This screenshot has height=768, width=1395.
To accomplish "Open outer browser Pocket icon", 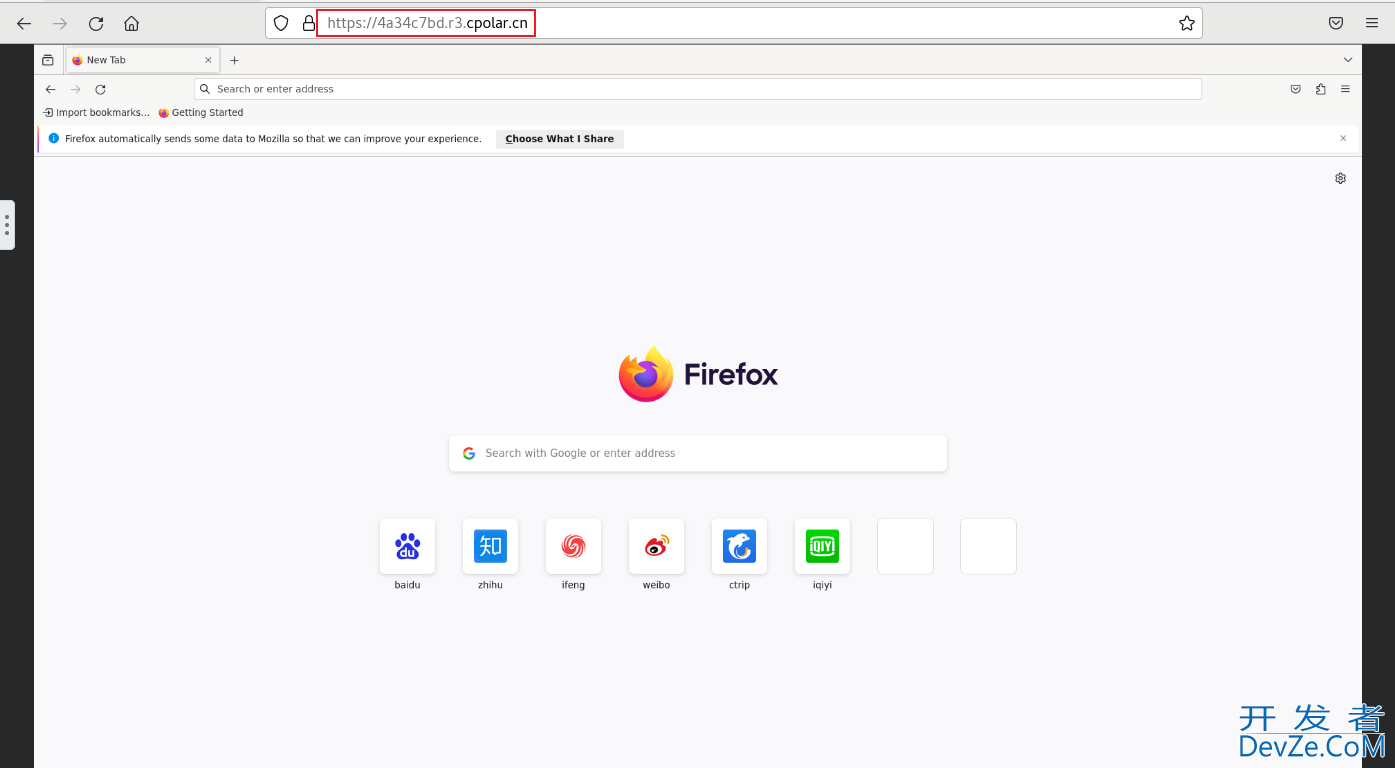I will tap(1336, 23).
